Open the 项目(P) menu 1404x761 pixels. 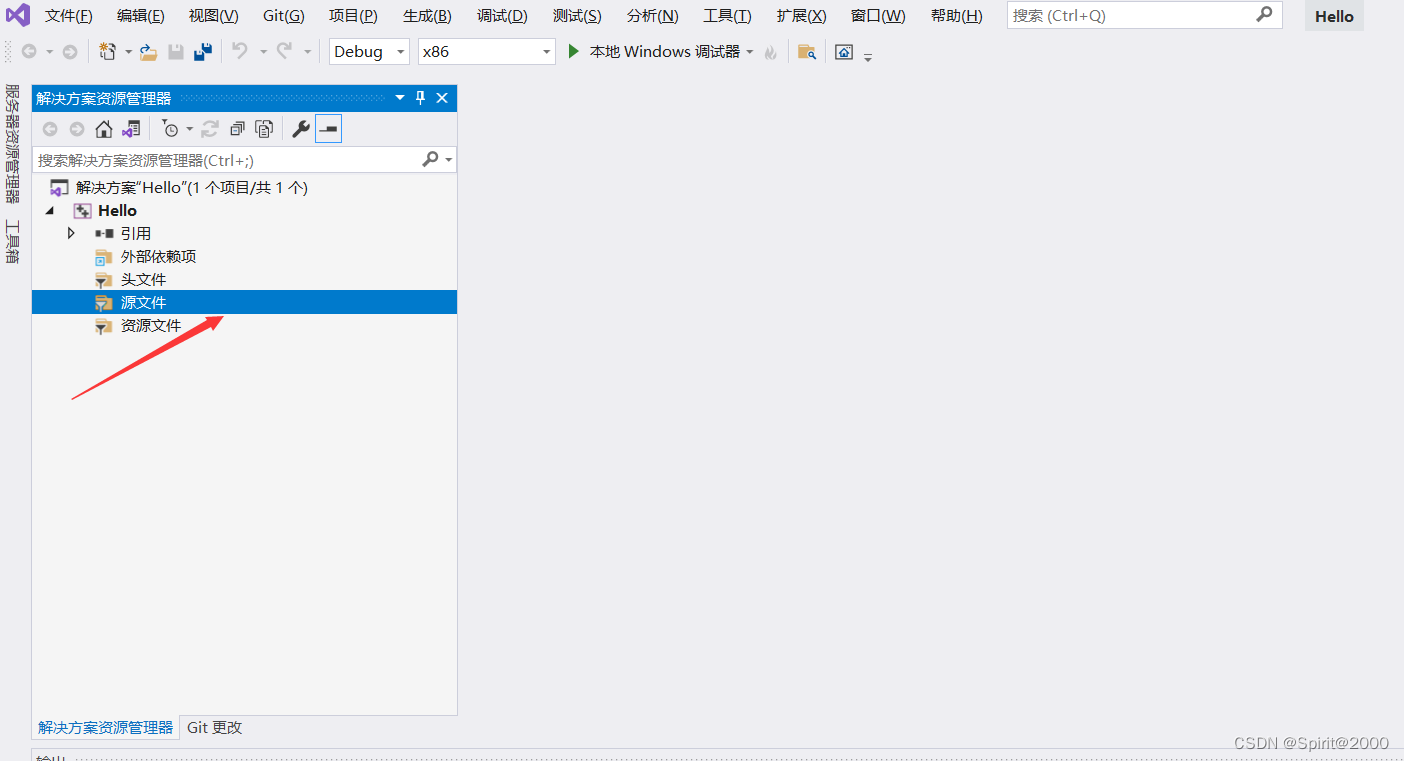pos(354,16)
